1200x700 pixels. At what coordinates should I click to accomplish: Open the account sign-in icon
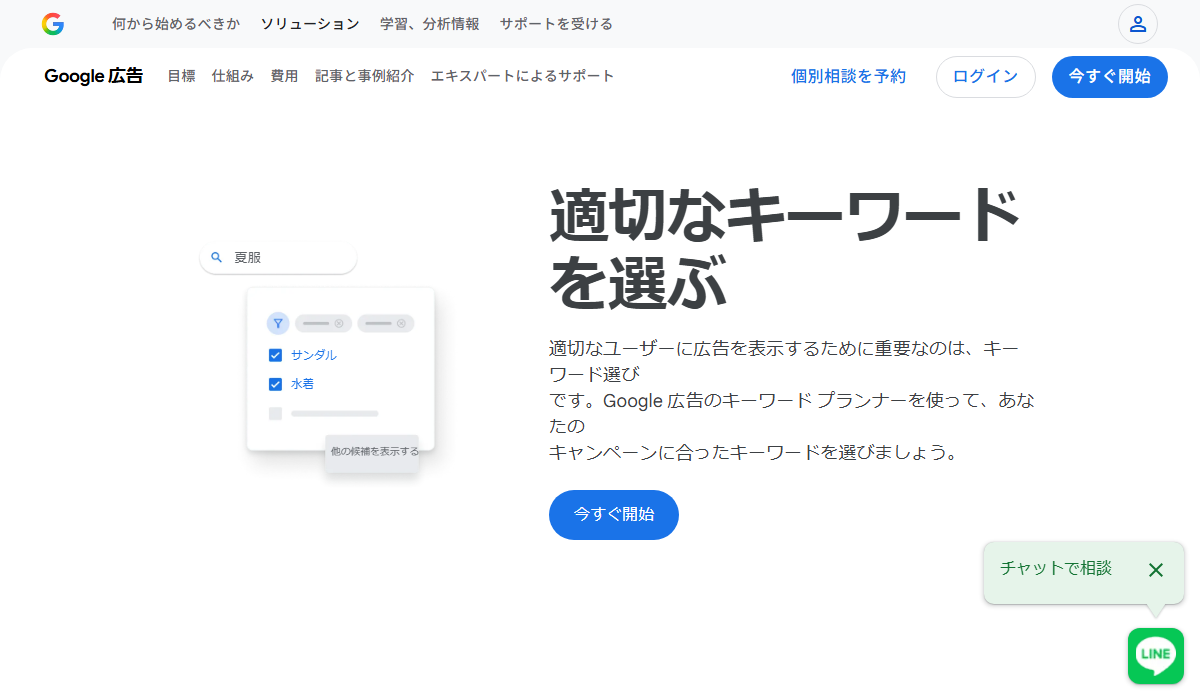[x=1137, y=24]
